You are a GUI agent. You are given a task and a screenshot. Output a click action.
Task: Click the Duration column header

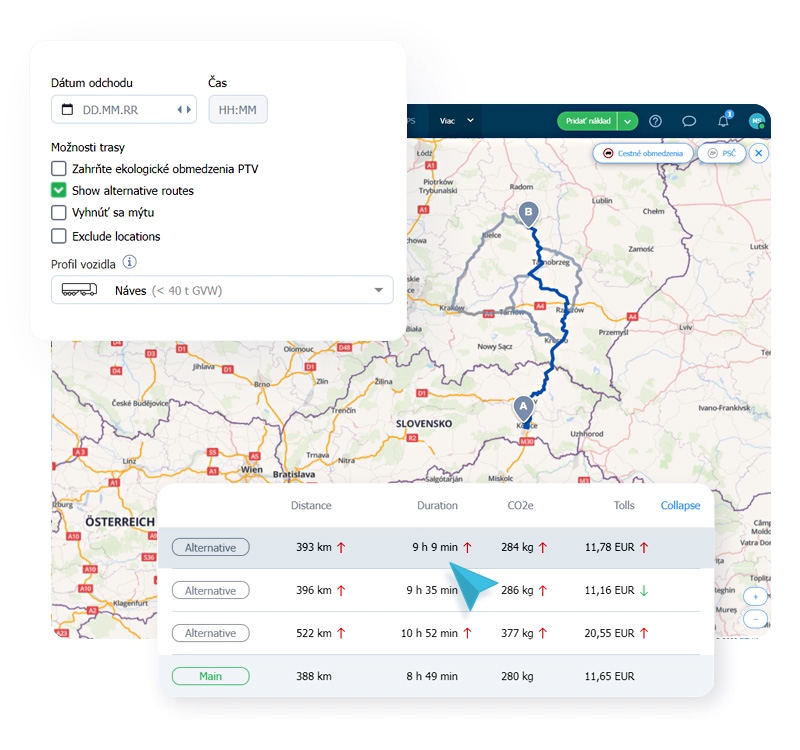437,505
